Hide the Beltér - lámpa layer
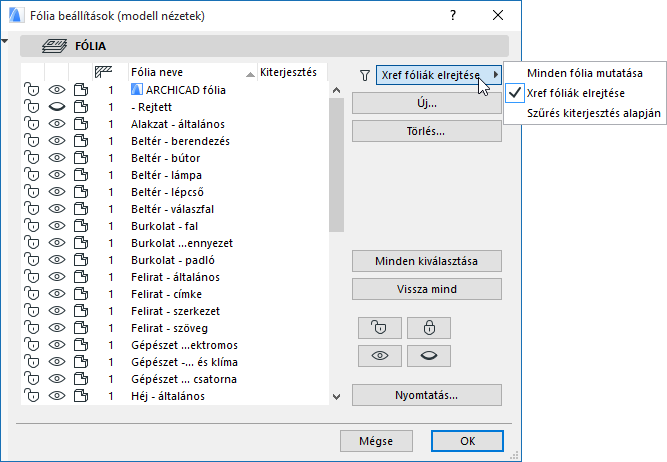 point(56,175)
